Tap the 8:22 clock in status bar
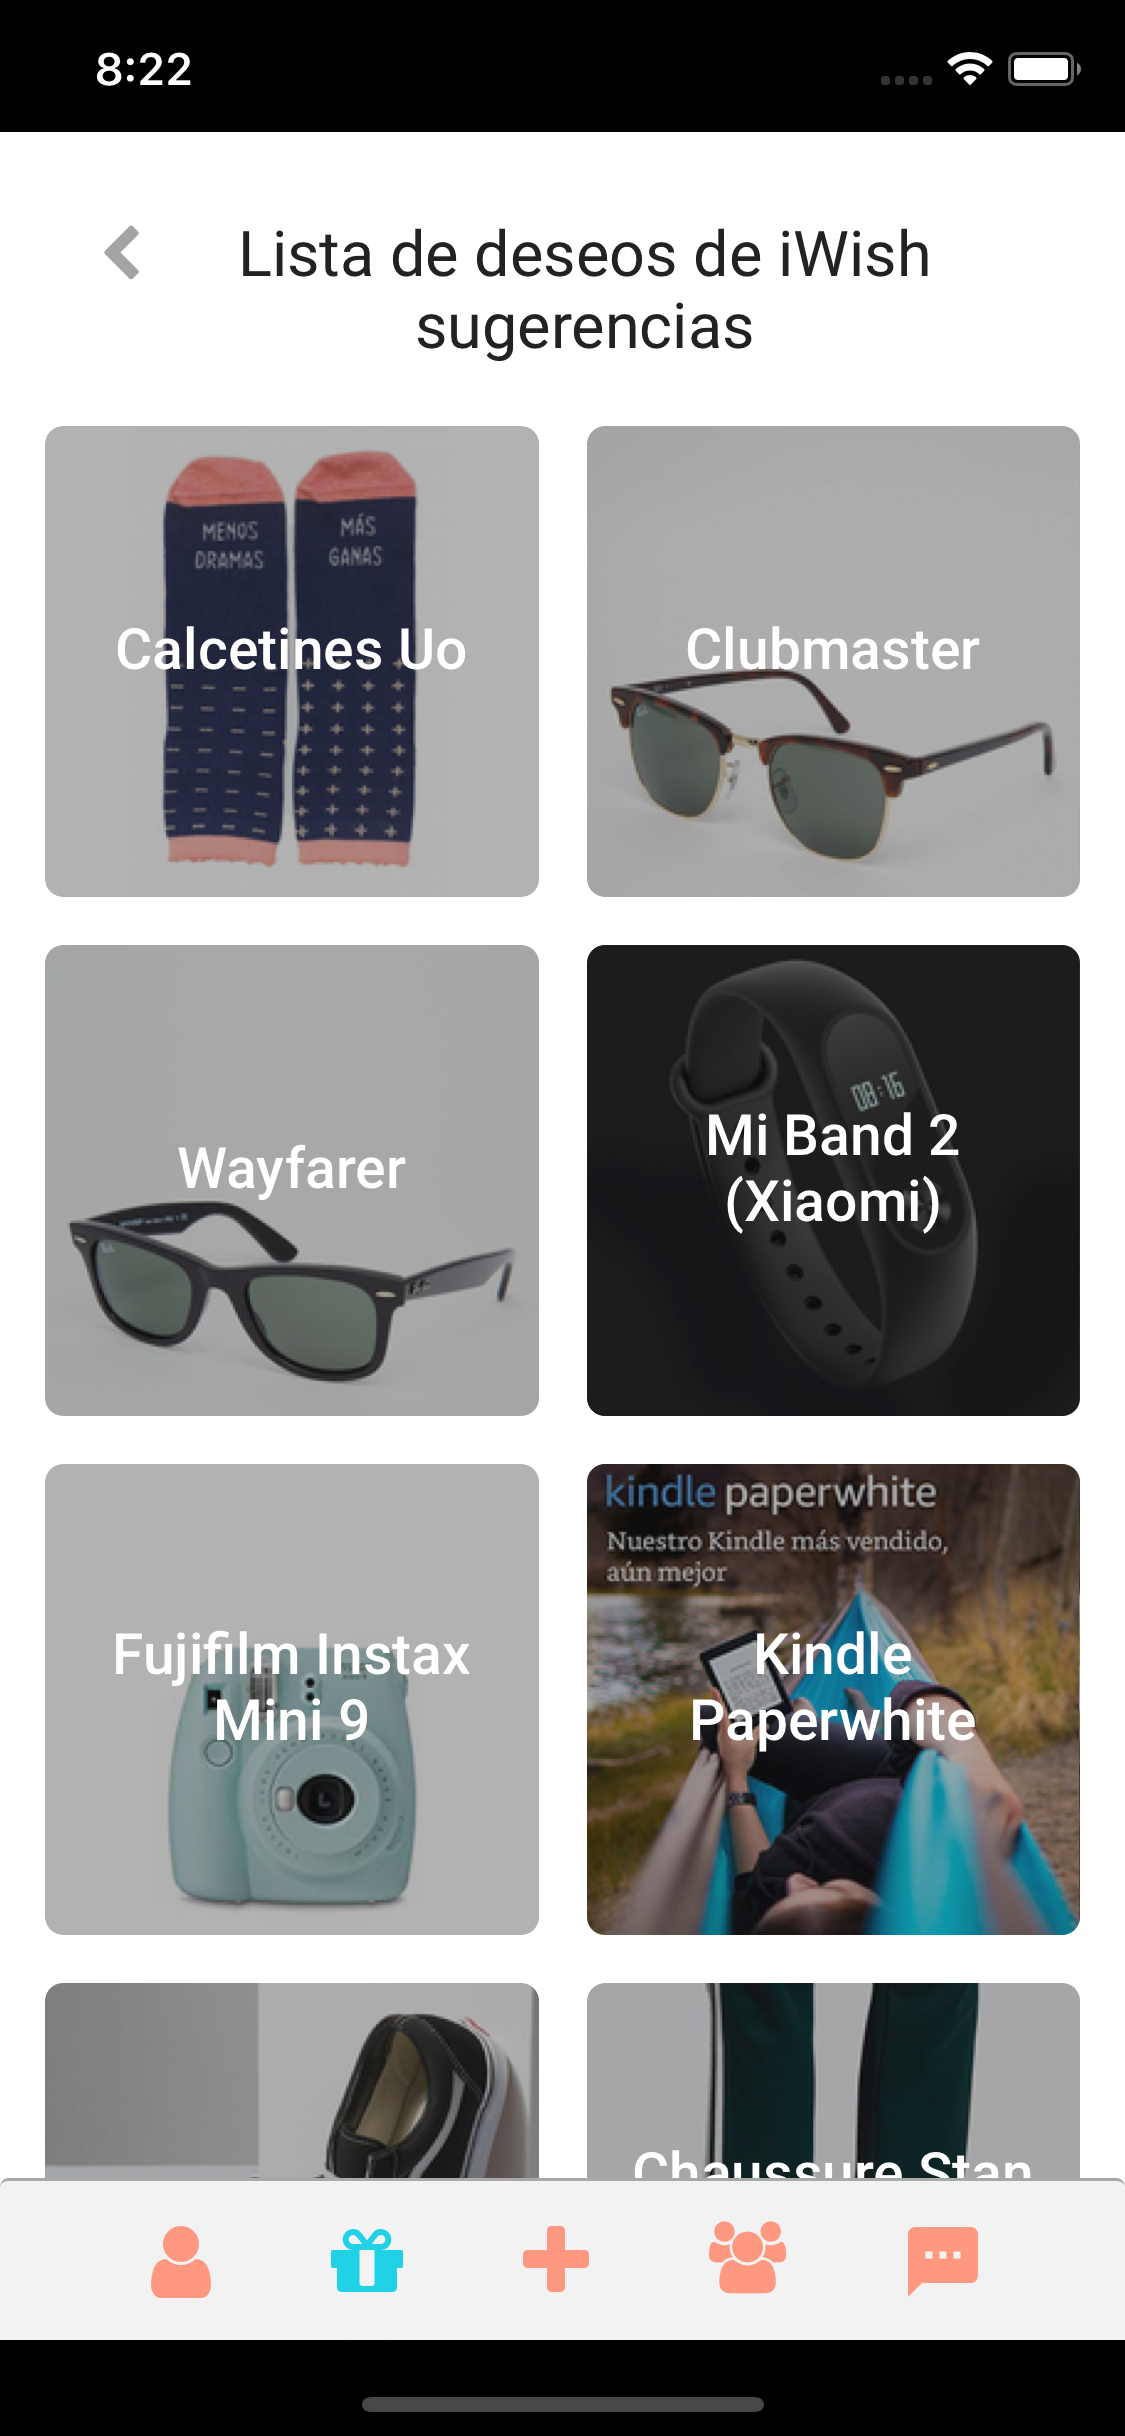Screen dimensions: 1125x2436 click(x=144, y=69)
